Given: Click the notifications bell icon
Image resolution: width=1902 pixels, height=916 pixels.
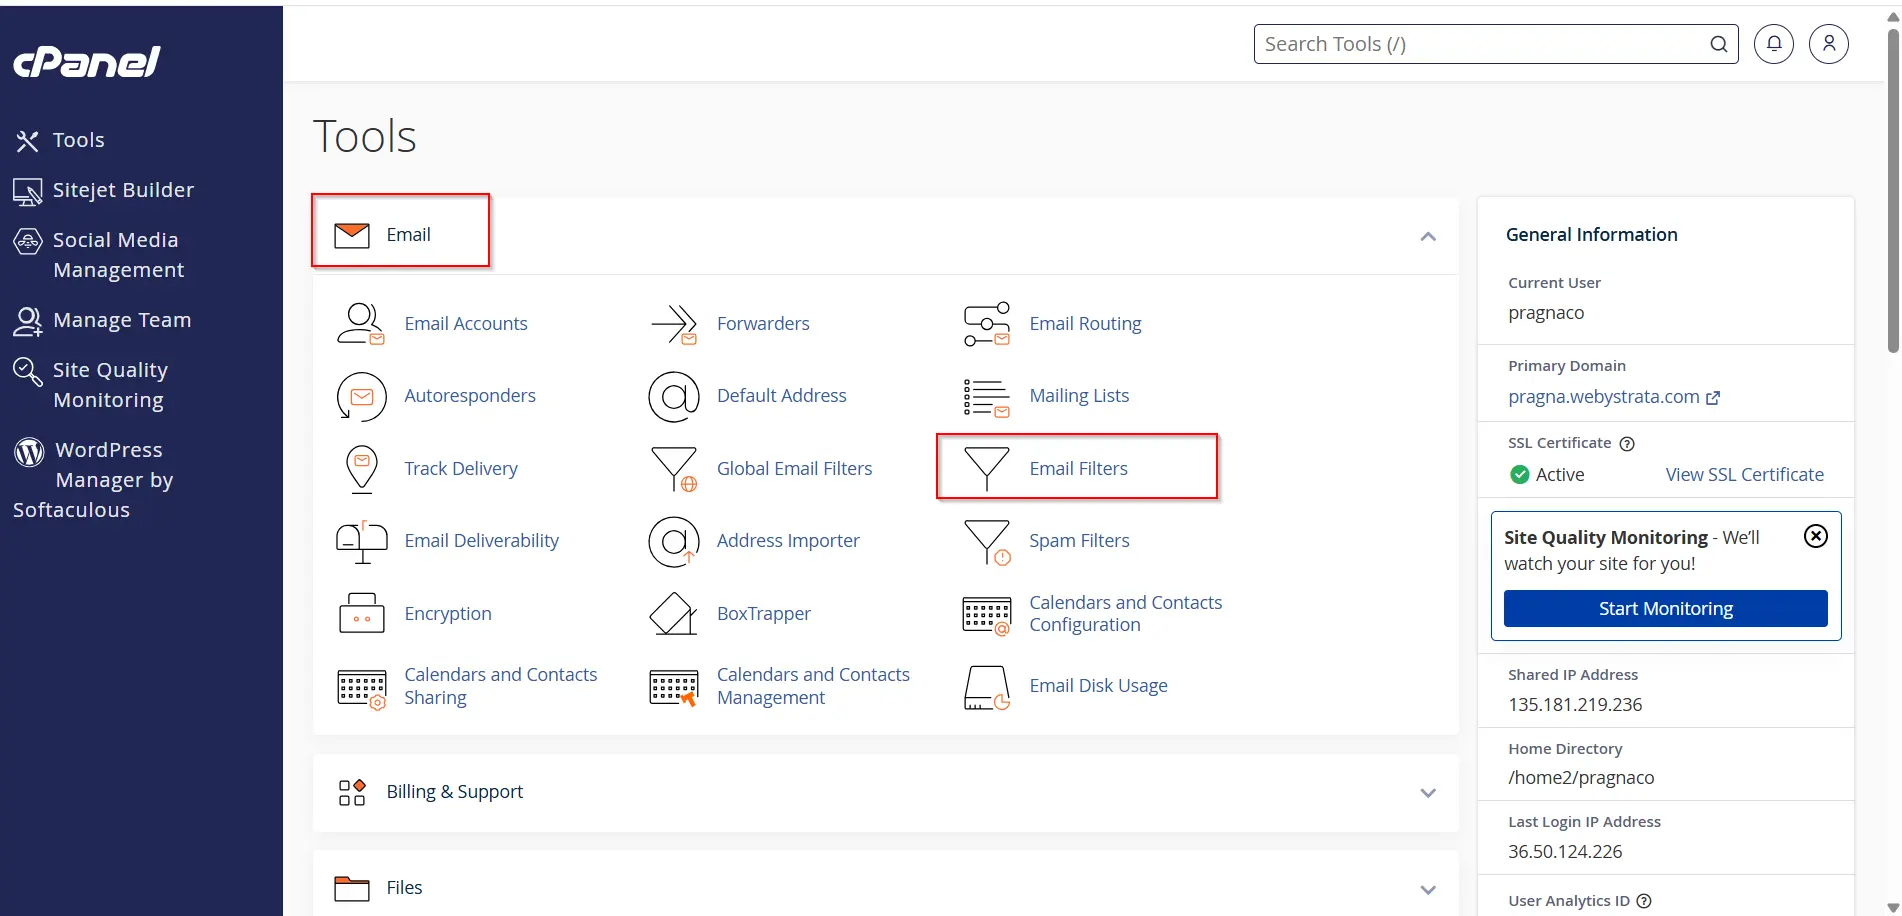Looking at the screenshot, I should coord(1774,44).
